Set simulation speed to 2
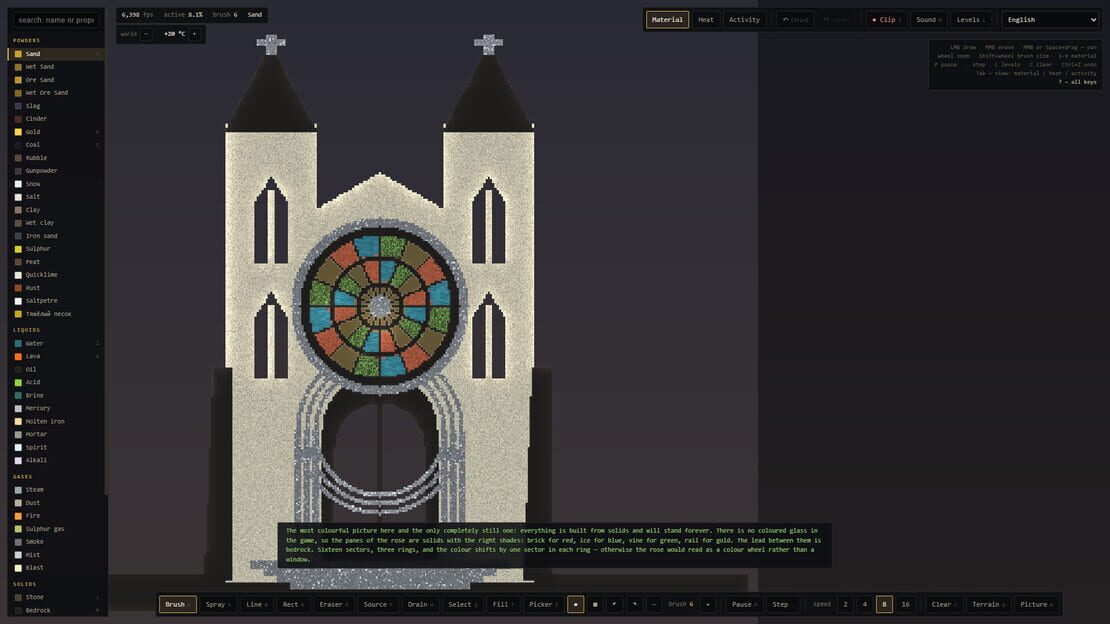The image size is (1110, 624). pyautogui.click(x=845, y=604)
